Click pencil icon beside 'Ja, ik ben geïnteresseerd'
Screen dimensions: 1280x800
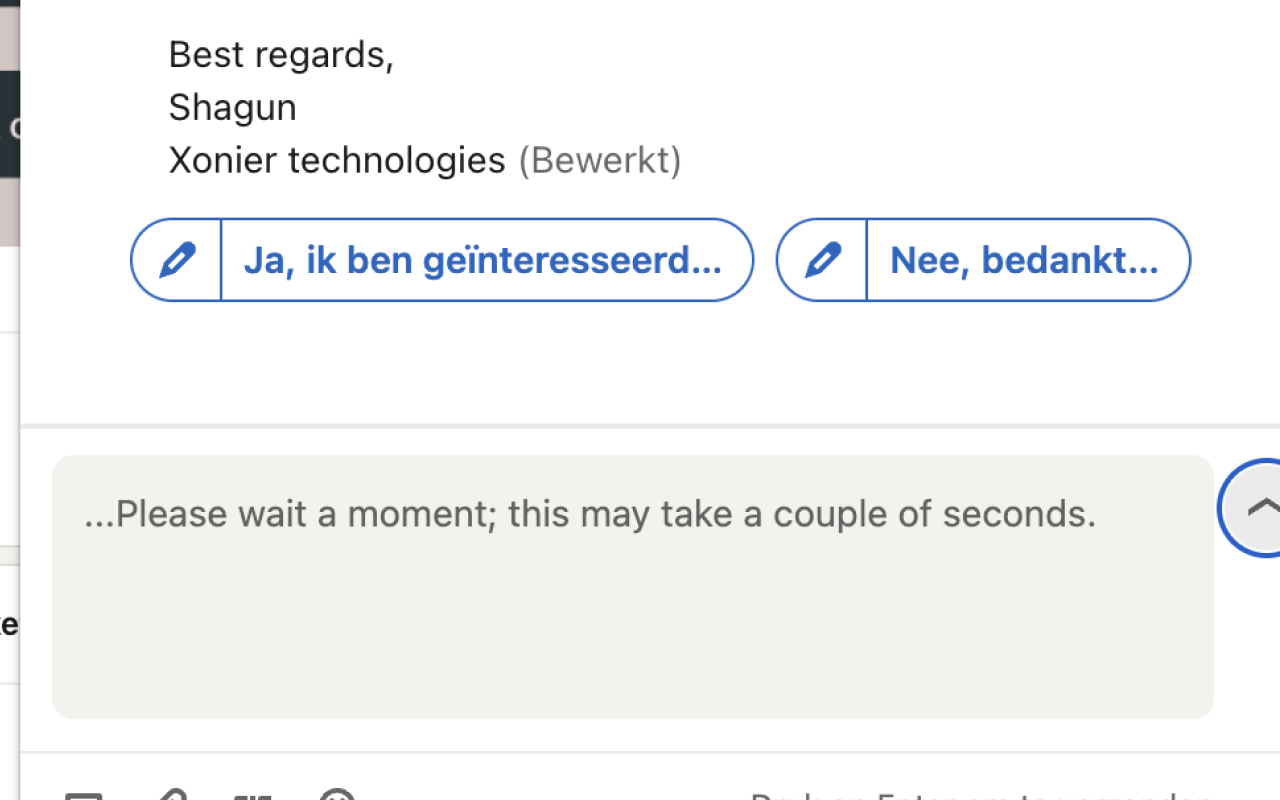point(177,260)
